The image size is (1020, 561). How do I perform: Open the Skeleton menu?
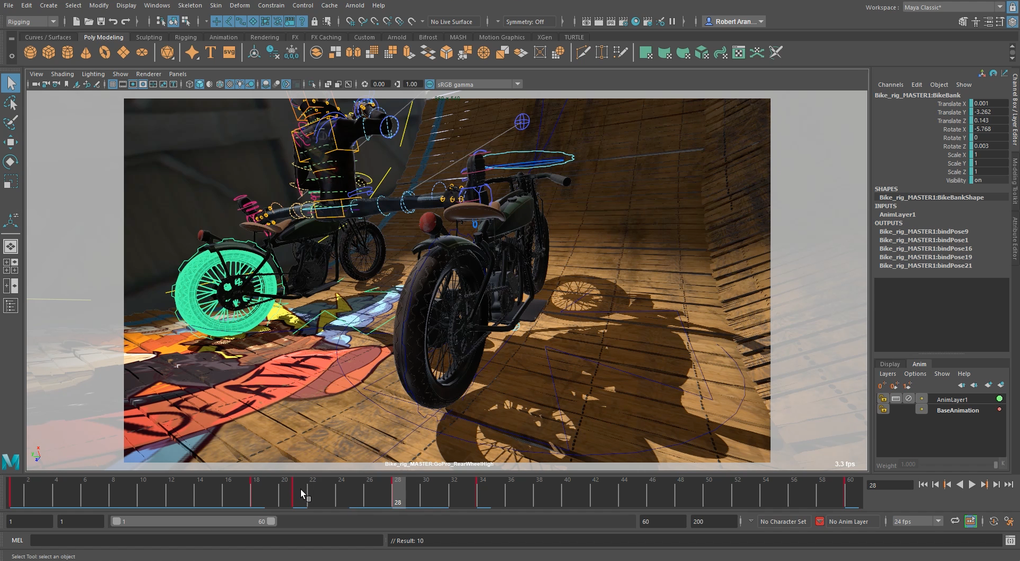tap(189, 5)
